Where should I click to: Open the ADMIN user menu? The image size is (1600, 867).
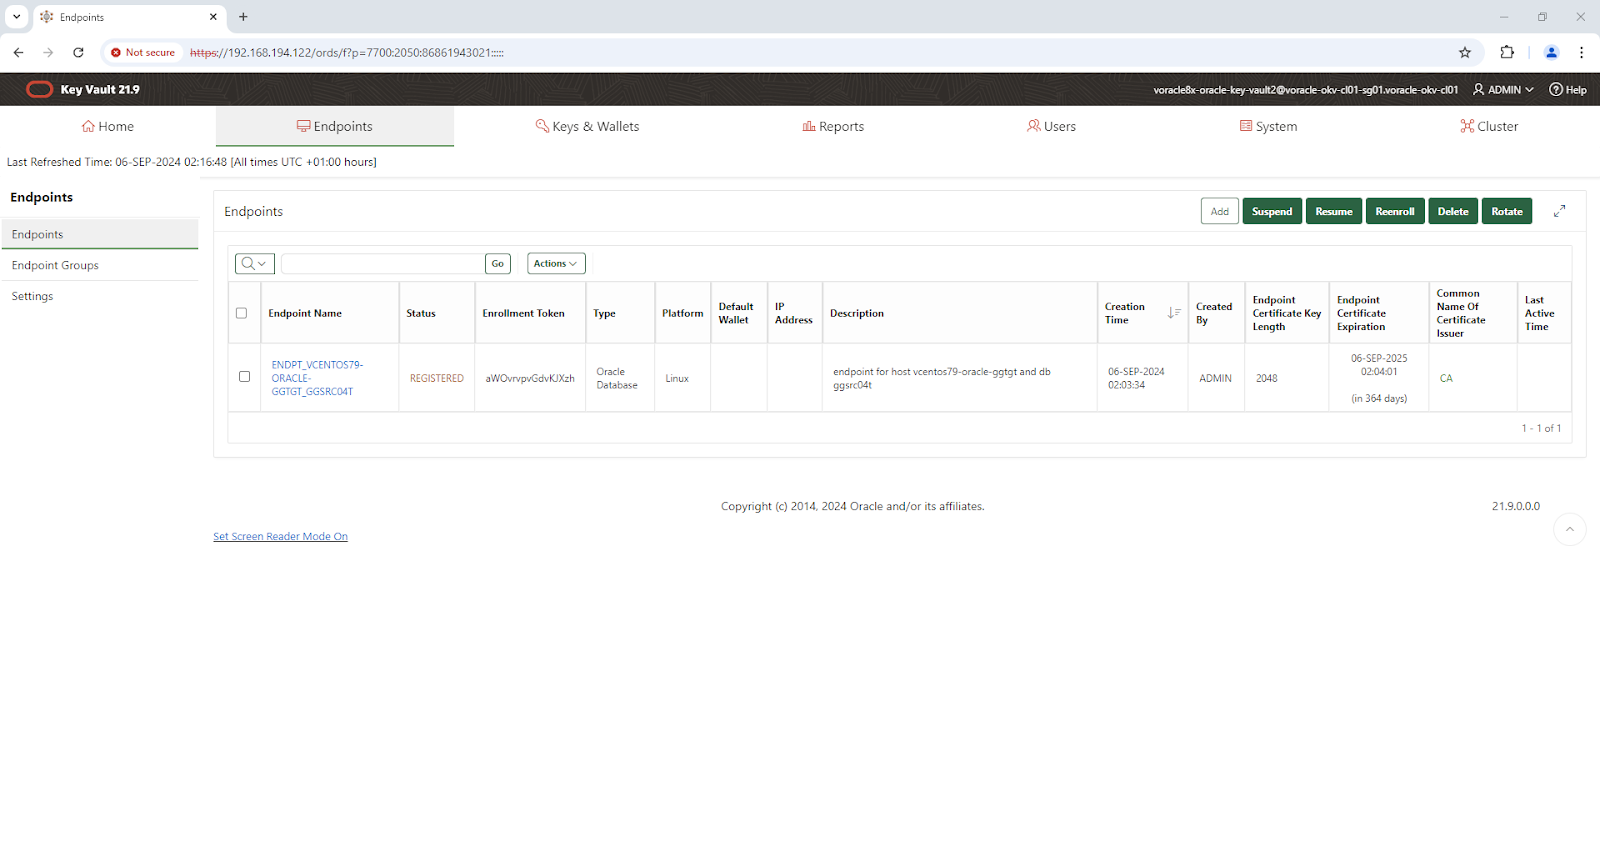(x=1503, y=90)
